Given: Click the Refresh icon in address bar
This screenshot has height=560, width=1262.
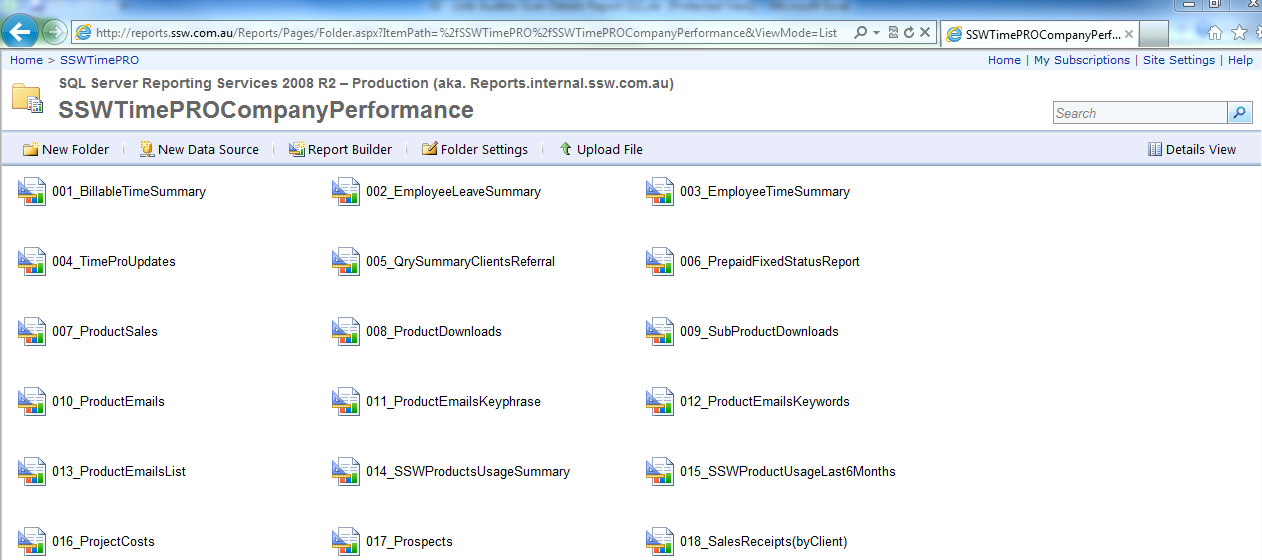Looking at the screenshot, I should point(908,33).
